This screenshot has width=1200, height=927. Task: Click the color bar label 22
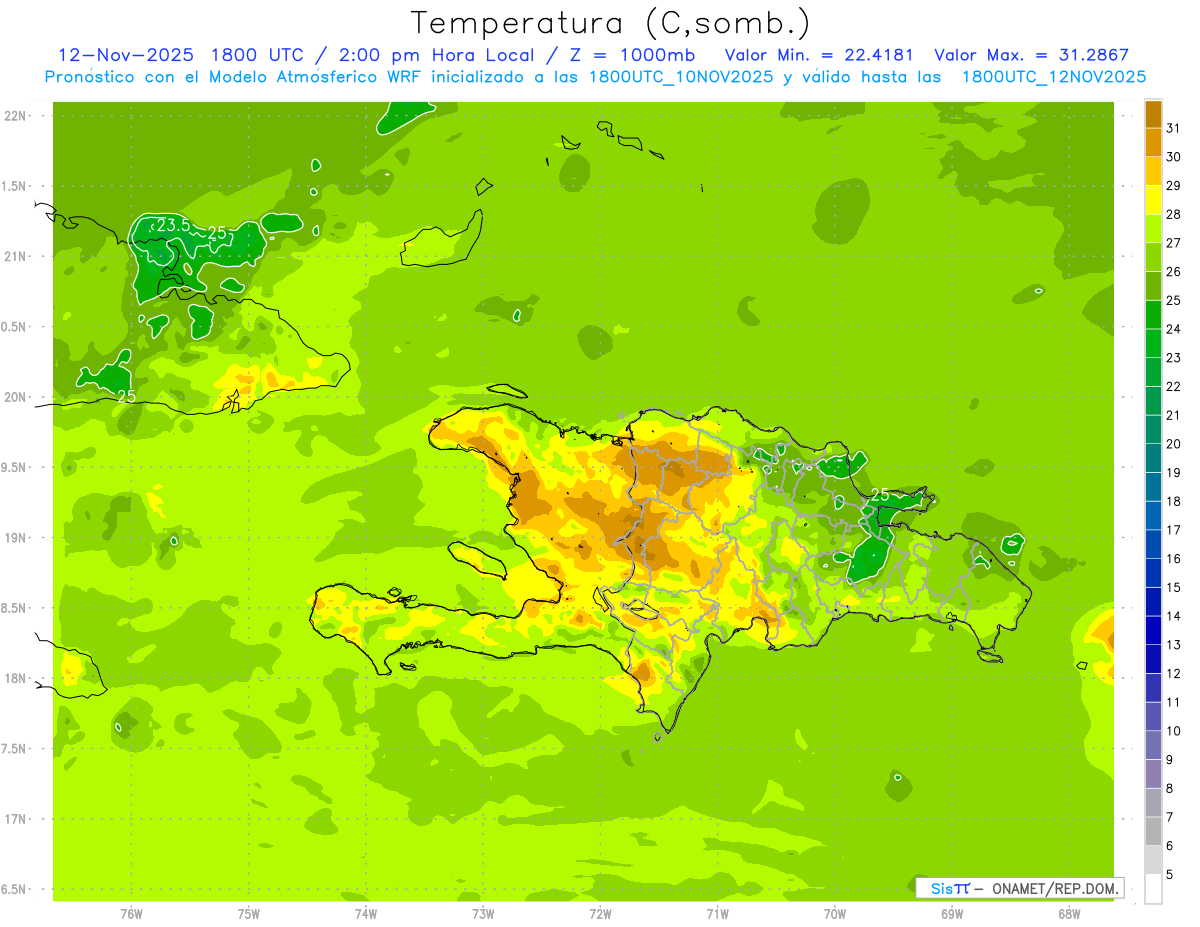1173,386
